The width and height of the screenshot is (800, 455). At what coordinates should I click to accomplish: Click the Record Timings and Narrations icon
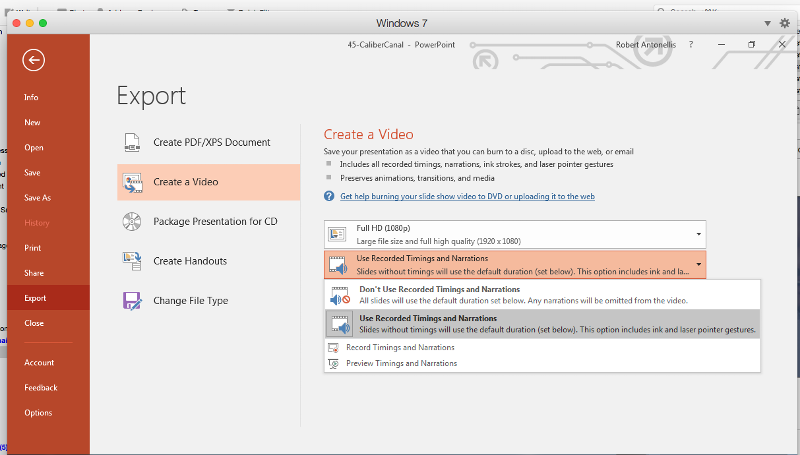[x=334, y=348]
